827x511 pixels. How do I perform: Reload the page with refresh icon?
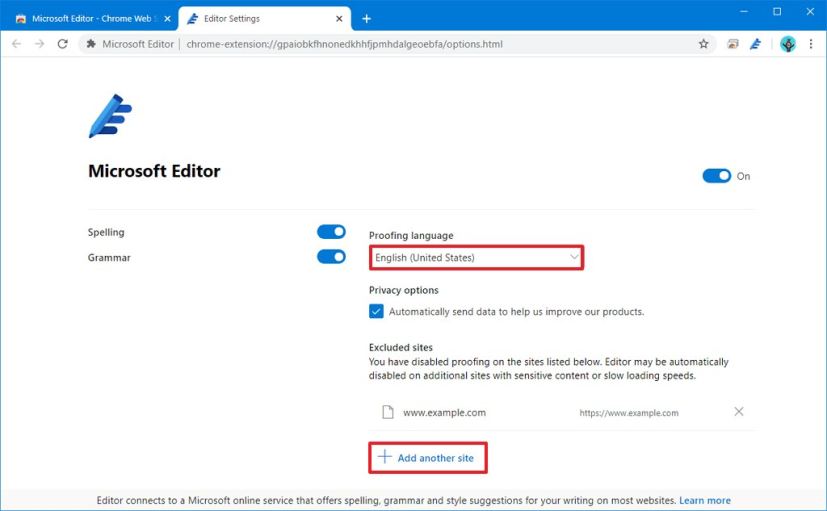tap(63, 44)
